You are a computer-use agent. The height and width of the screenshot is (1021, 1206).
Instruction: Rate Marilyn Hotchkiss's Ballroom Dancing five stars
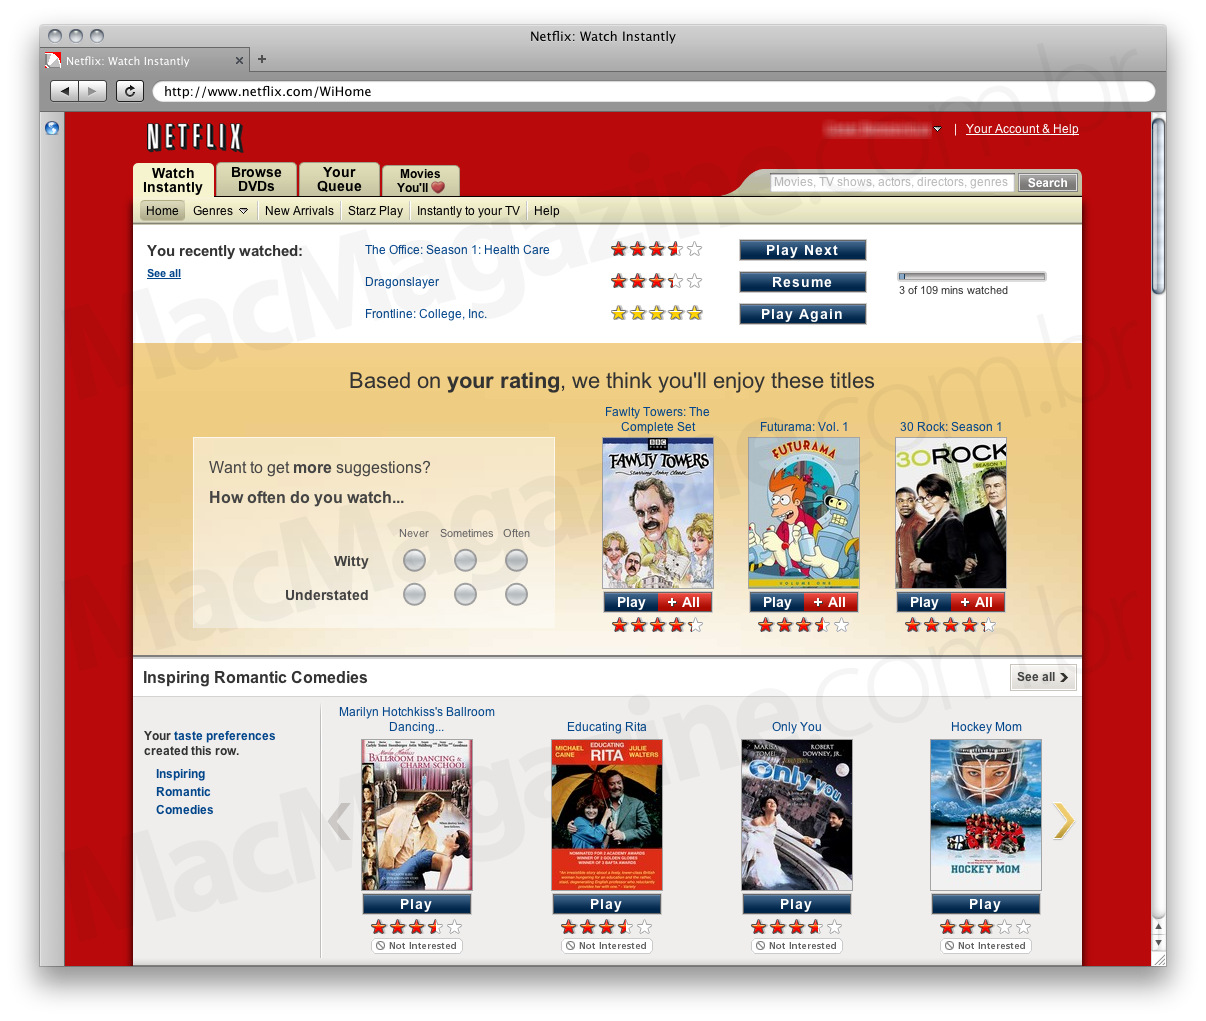[455, 927]
